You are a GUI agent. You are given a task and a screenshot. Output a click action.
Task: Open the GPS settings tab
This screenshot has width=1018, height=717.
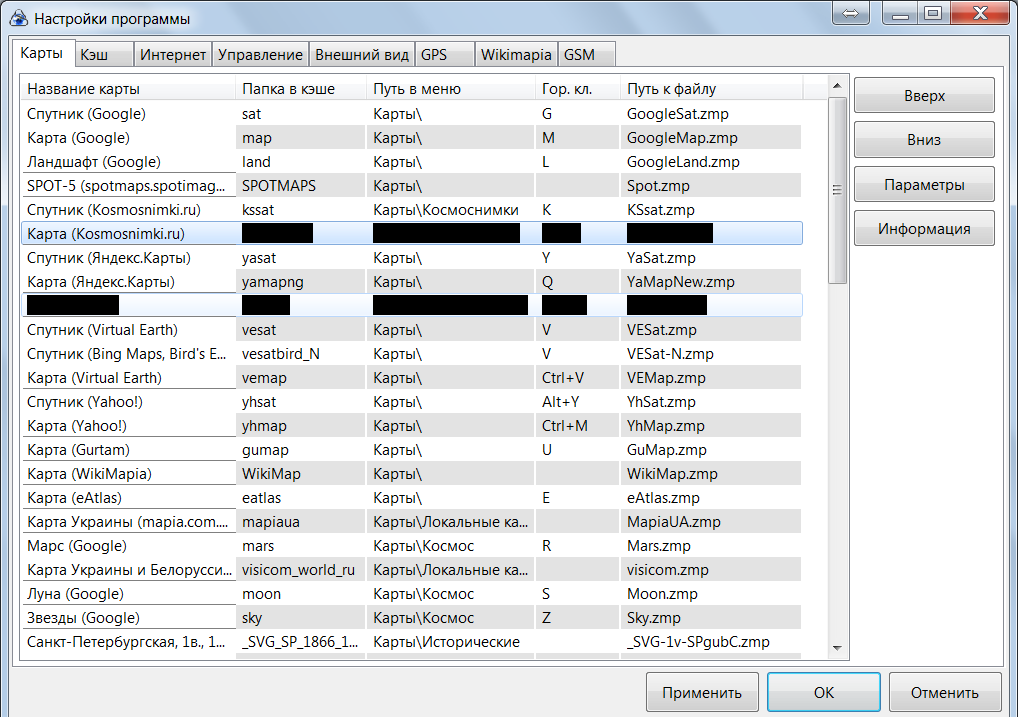pos(434,55)
